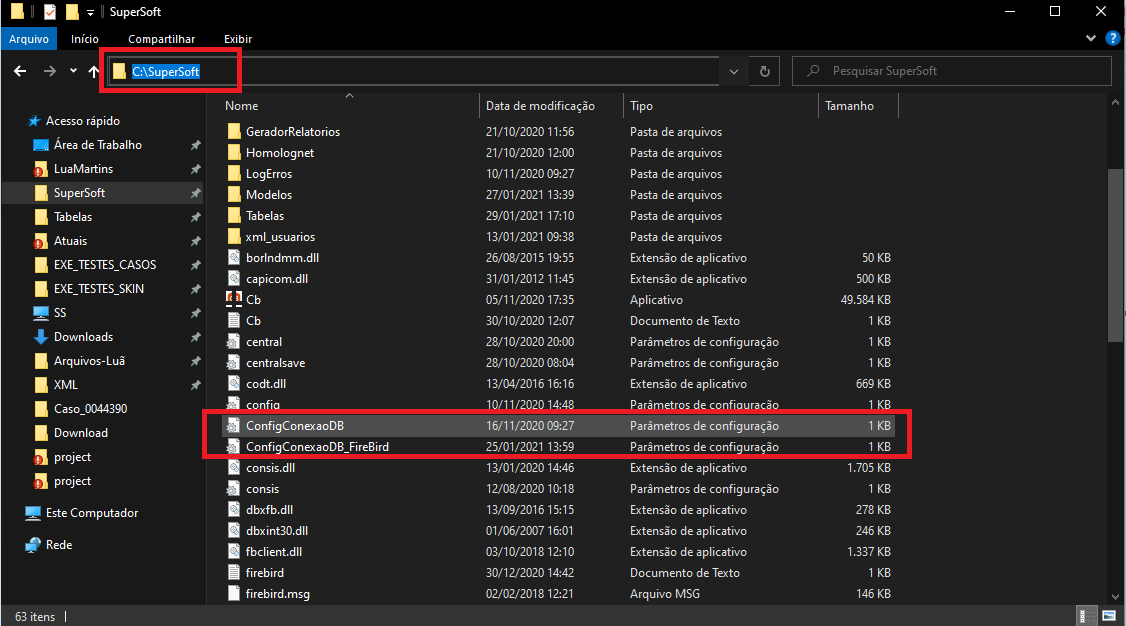Switch to the Exibir tab
This screenshot has height=626, width=1126.
click(x=237, y=39)
